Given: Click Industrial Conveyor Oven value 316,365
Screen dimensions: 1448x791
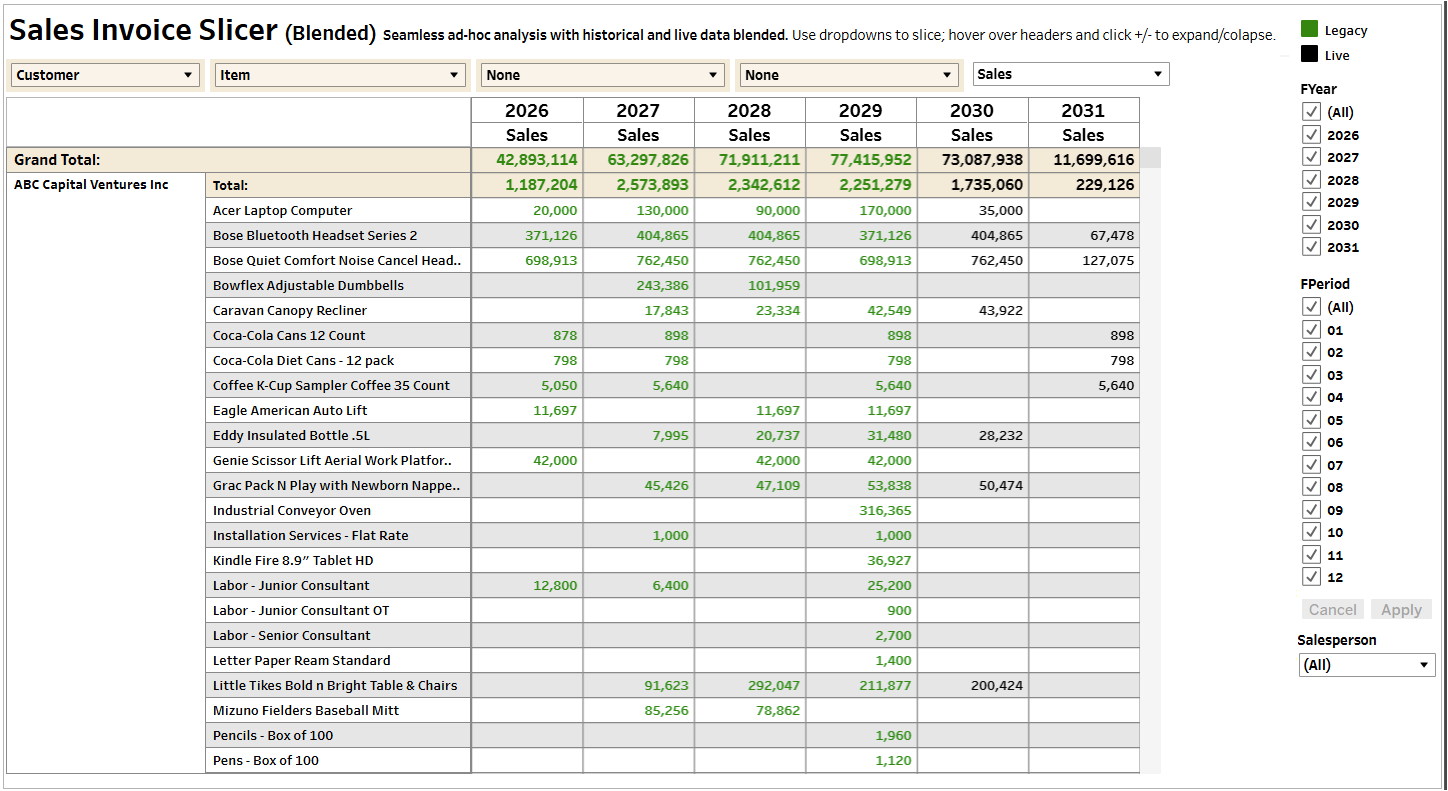Looking at the screenshot, I should pyautogui.click(x=885, y=510).
